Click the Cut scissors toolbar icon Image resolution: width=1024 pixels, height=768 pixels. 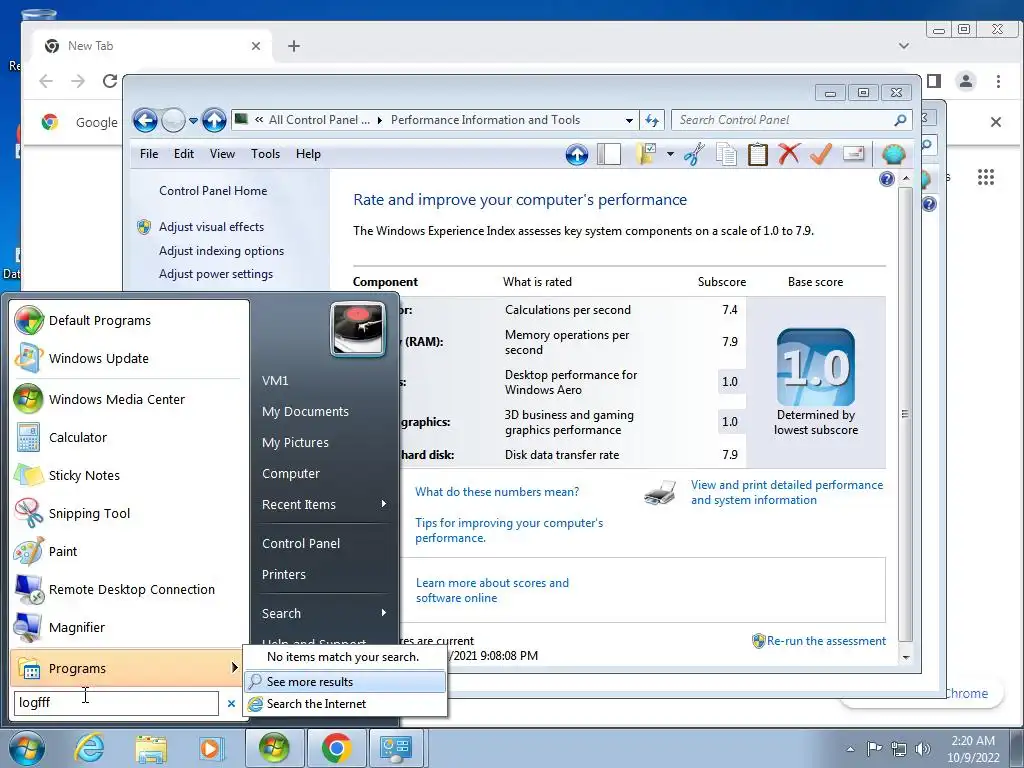(694, 154)
